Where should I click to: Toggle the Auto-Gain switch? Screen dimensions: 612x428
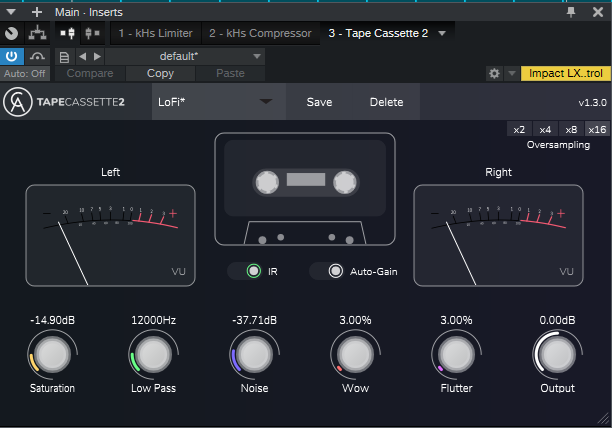click(335, 271)
